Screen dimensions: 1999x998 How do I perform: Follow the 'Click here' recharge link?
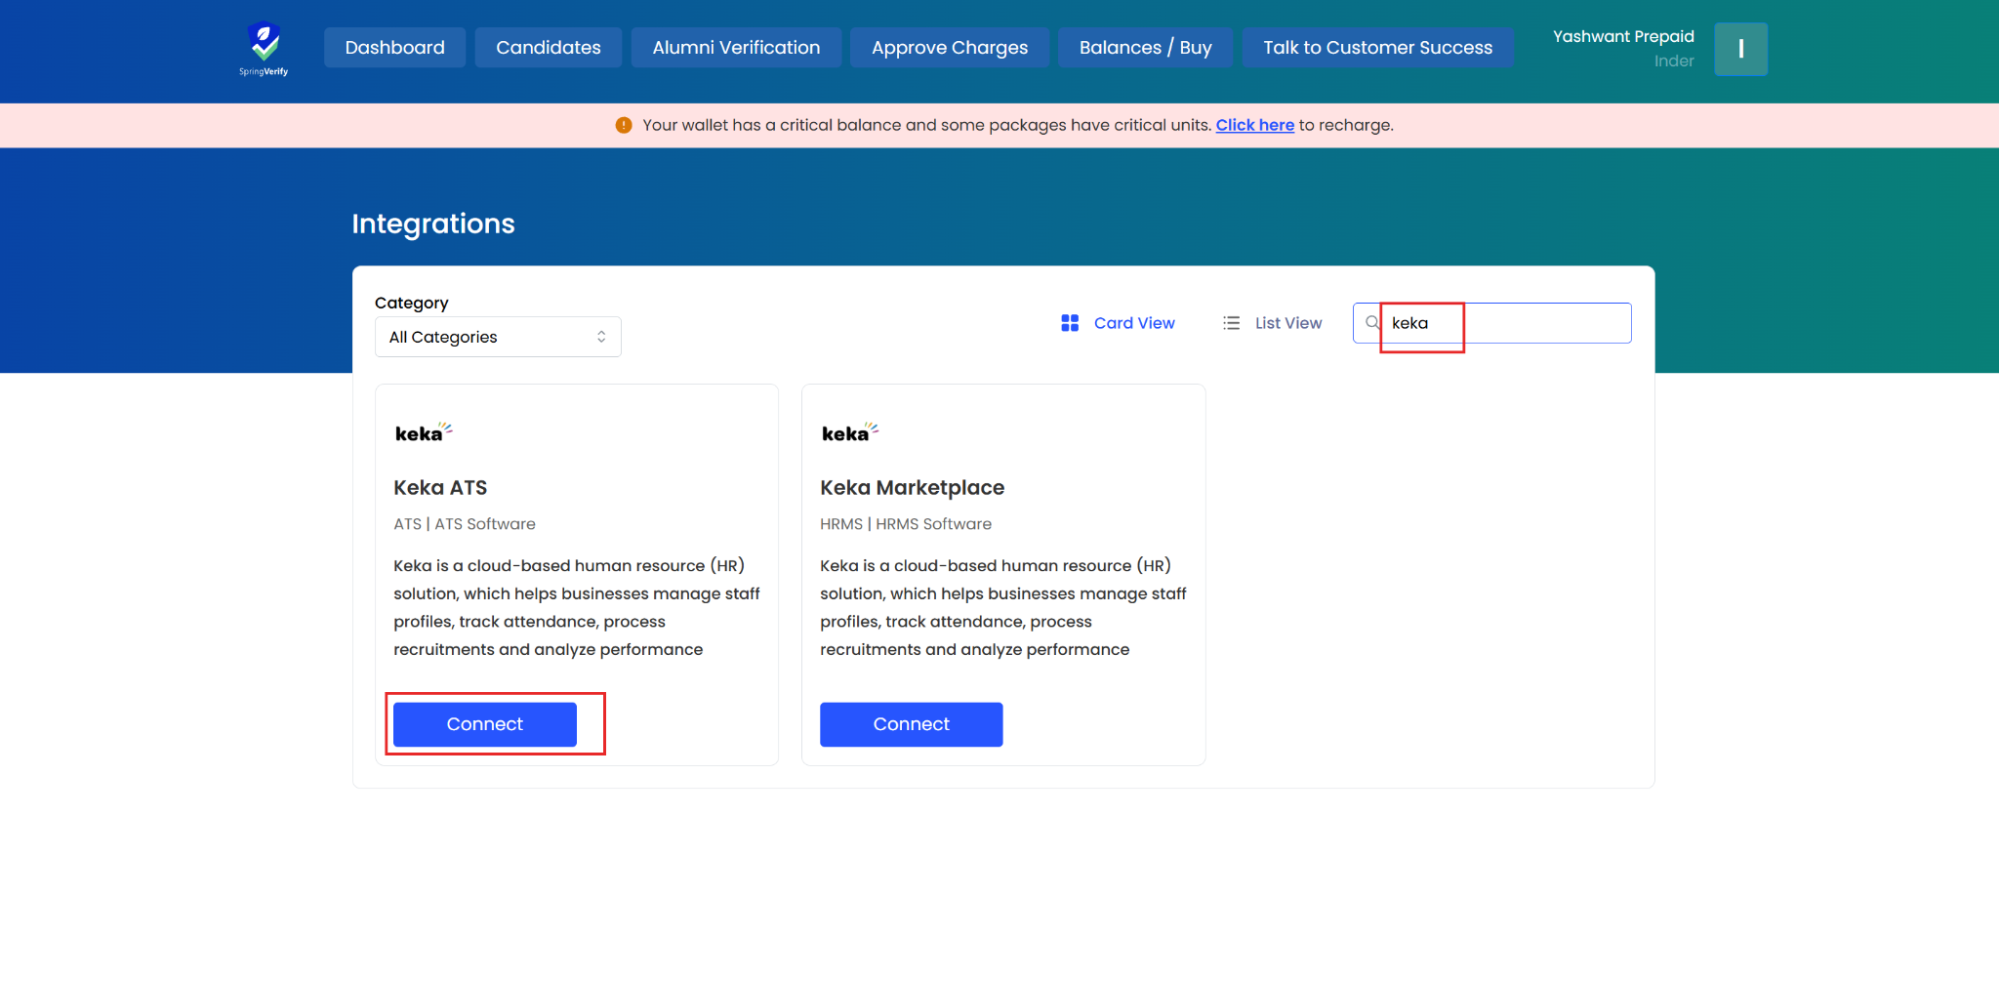pos(1254,125)
